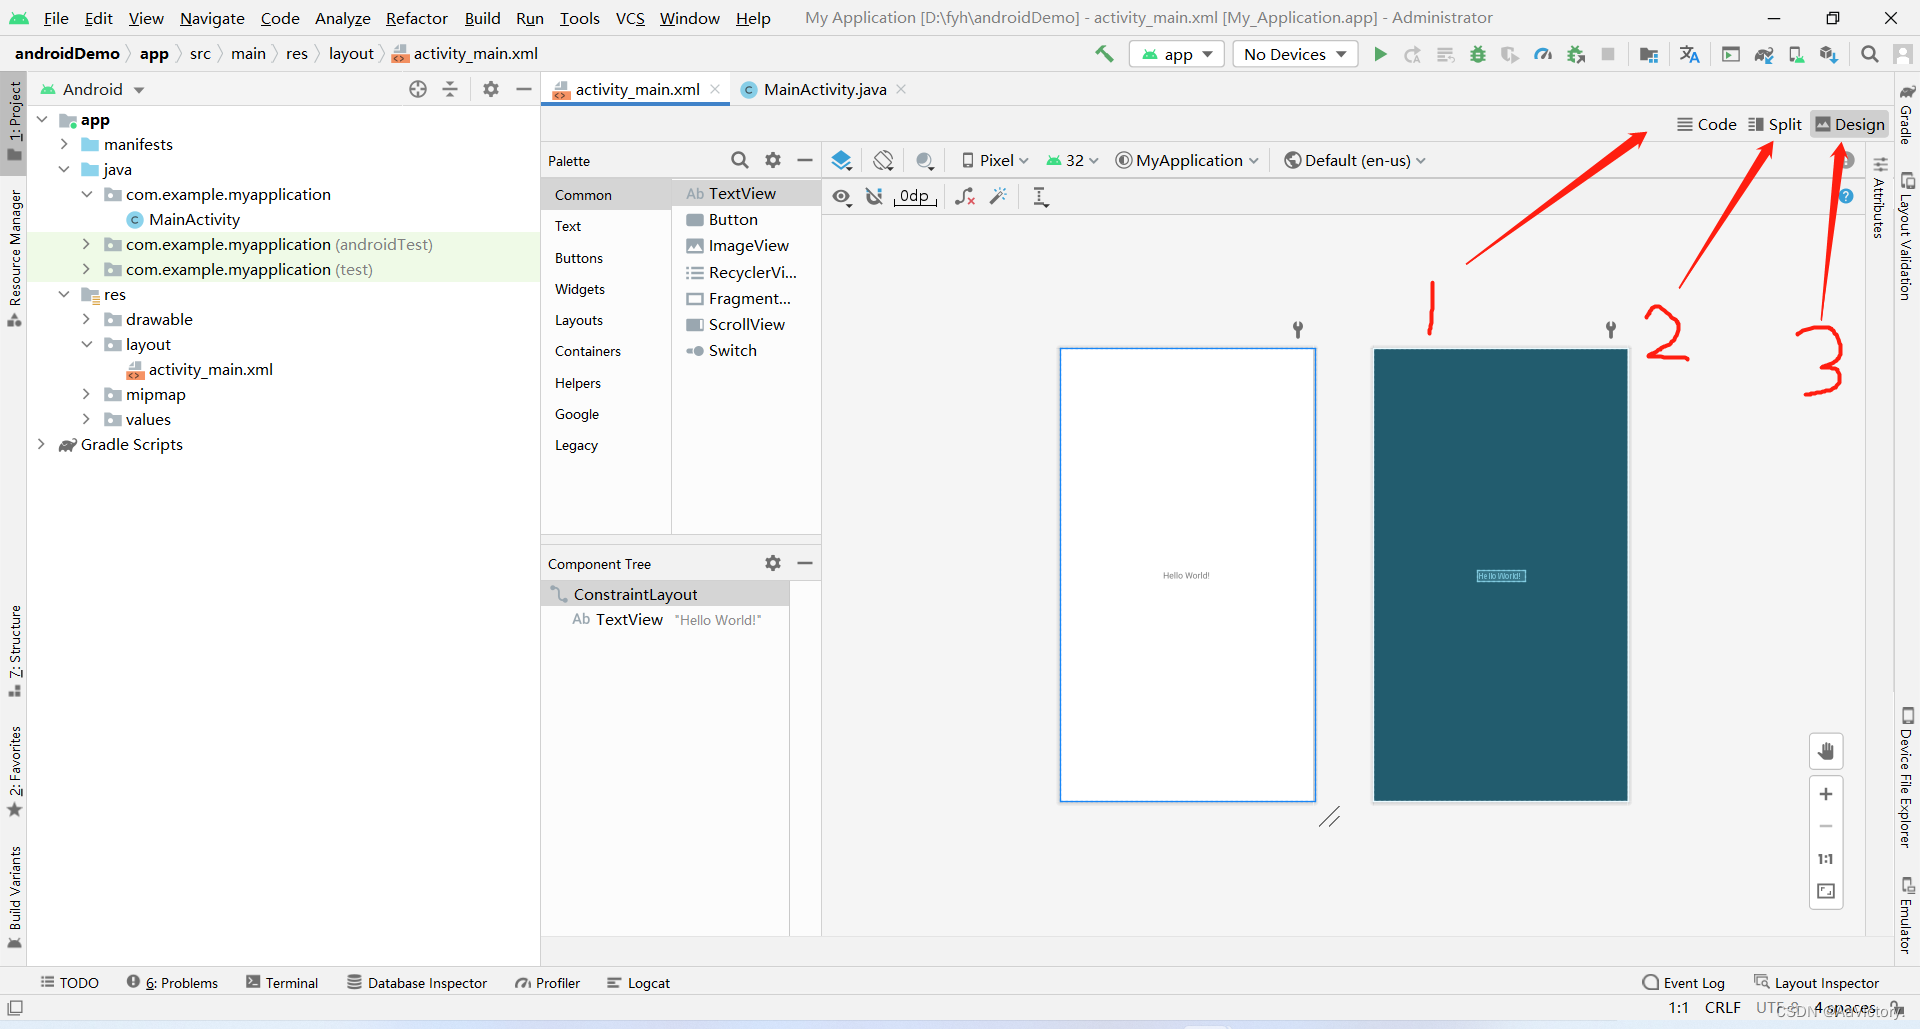Switch editor to Design view
Image resolution: width=1920 pixels, height=1029 pixels.
click(1850, 124)
